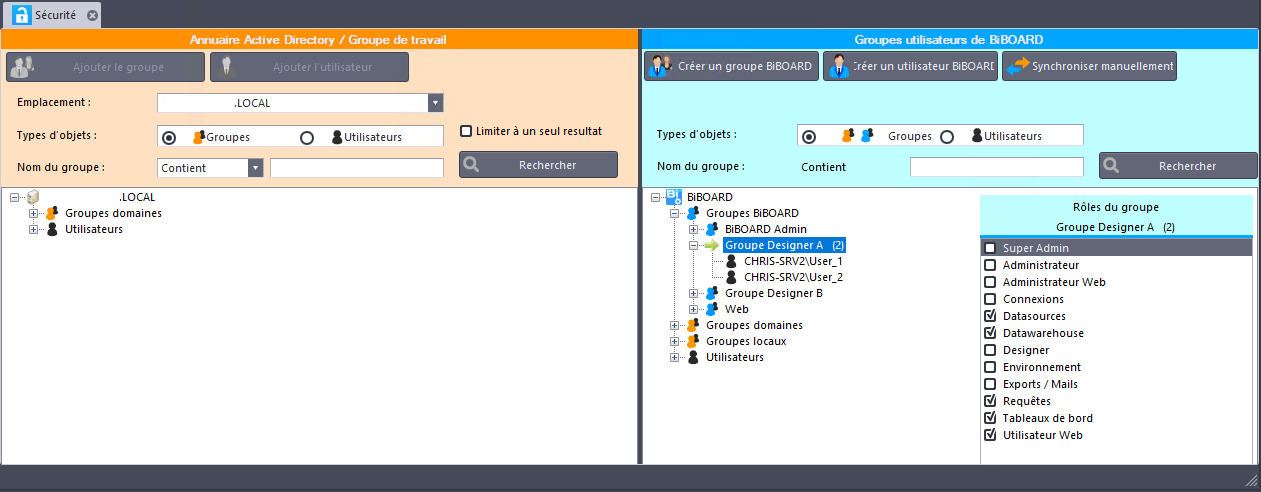Expand Groupes domaines in BiBOARD tree
1261x492 pixels.
tap(675, 326)
